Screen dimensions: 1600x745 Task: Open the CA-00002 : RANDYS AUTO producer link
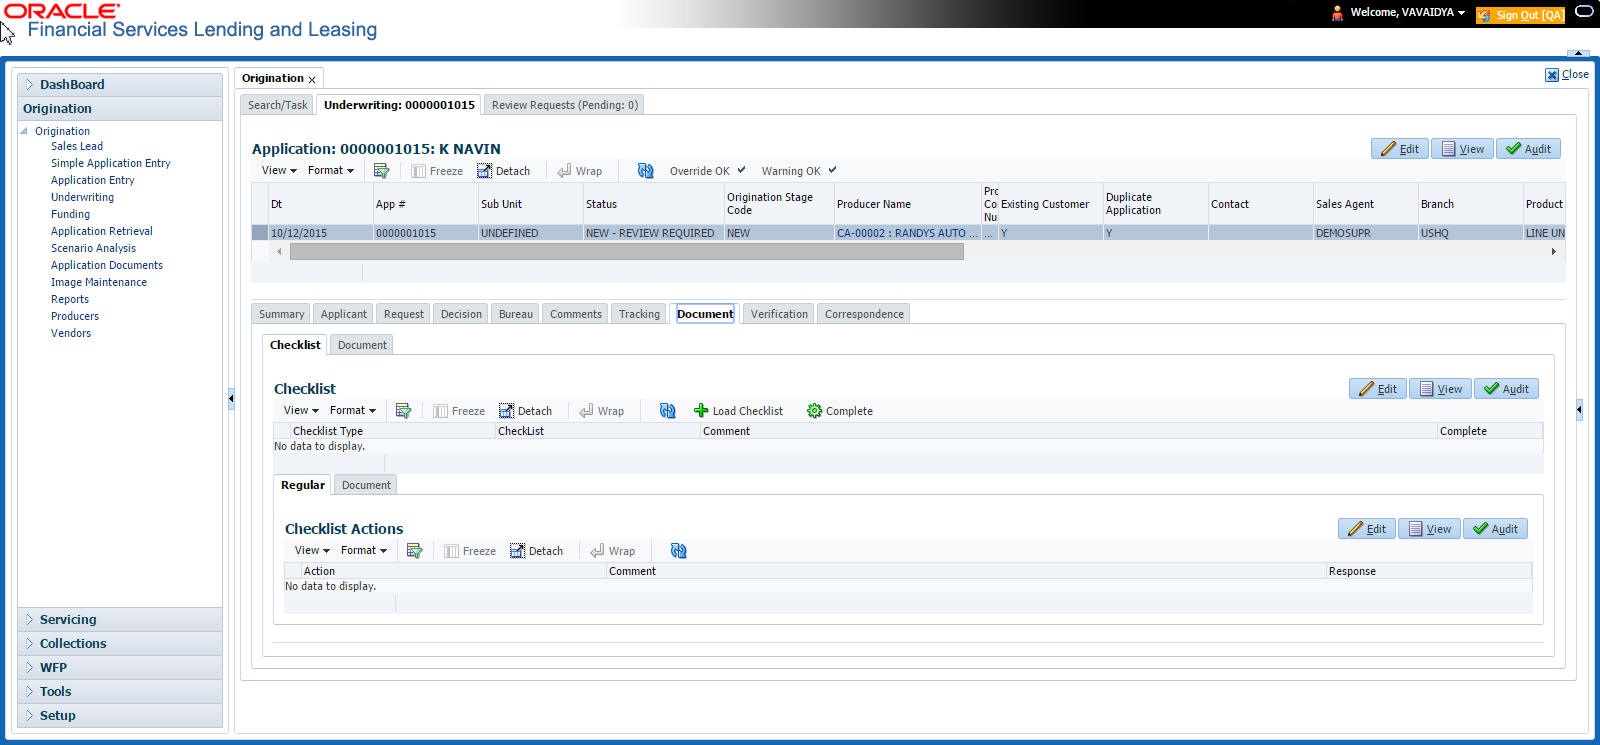907,233
